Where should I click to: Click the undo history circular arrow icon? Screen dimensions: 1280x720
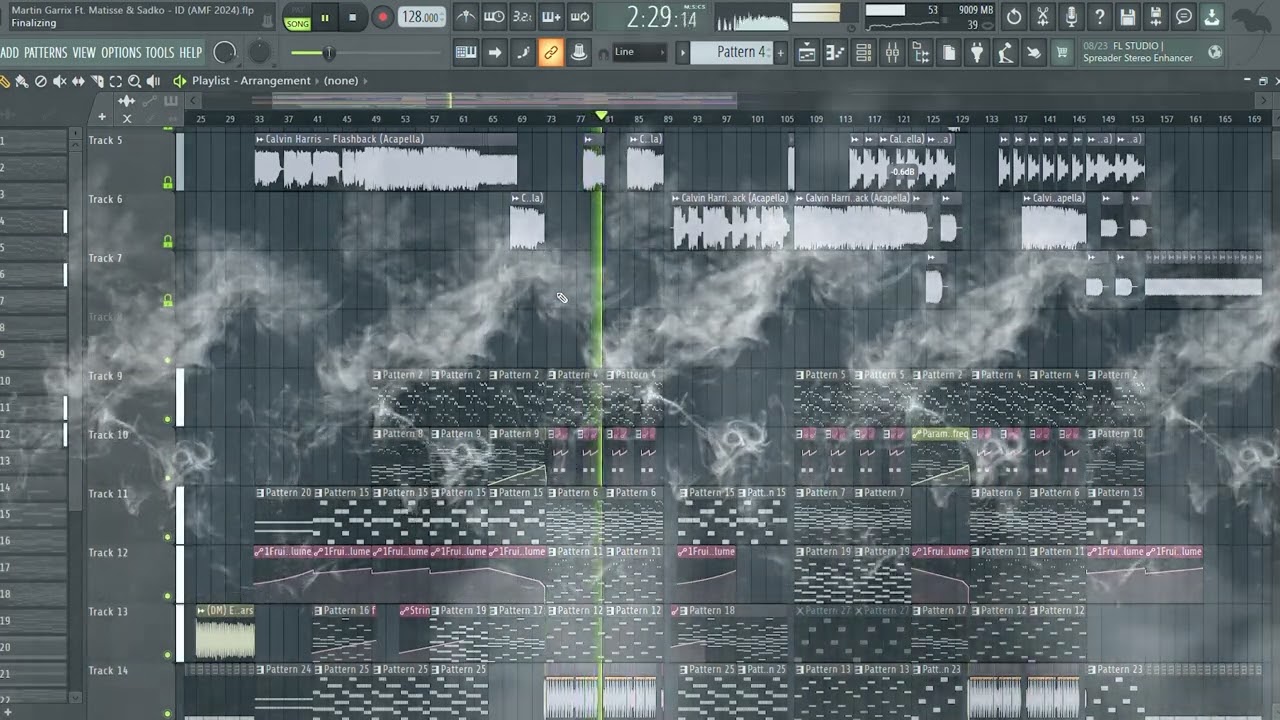click(1014, 17)
